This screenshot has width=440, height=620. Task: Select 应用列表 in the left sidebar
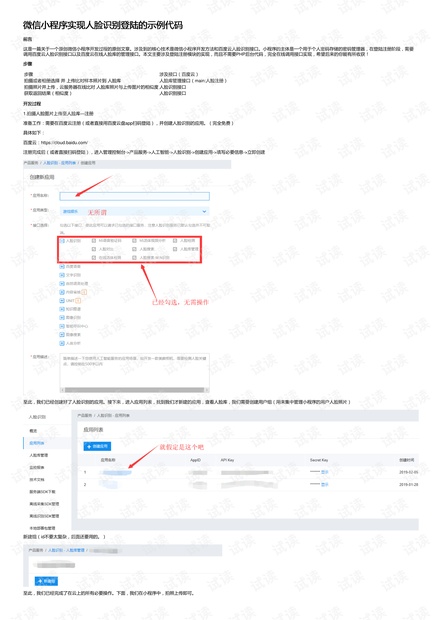pos(37,443)
